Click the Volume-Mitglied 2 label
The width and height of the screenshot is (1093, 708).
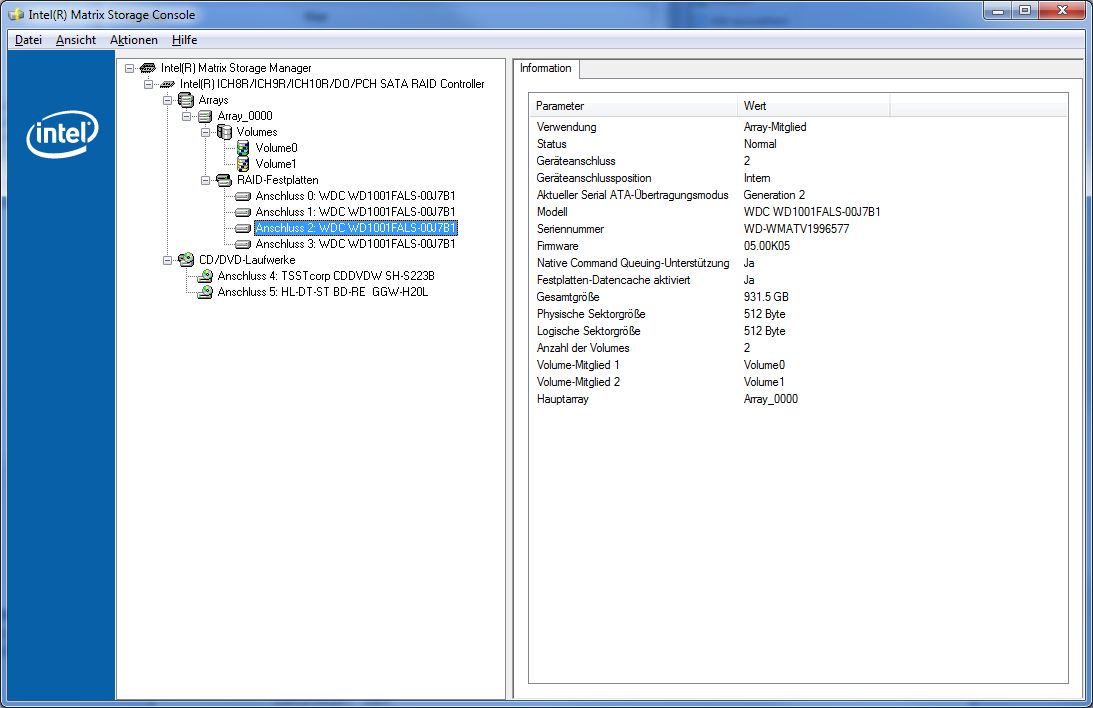(578, 382)
